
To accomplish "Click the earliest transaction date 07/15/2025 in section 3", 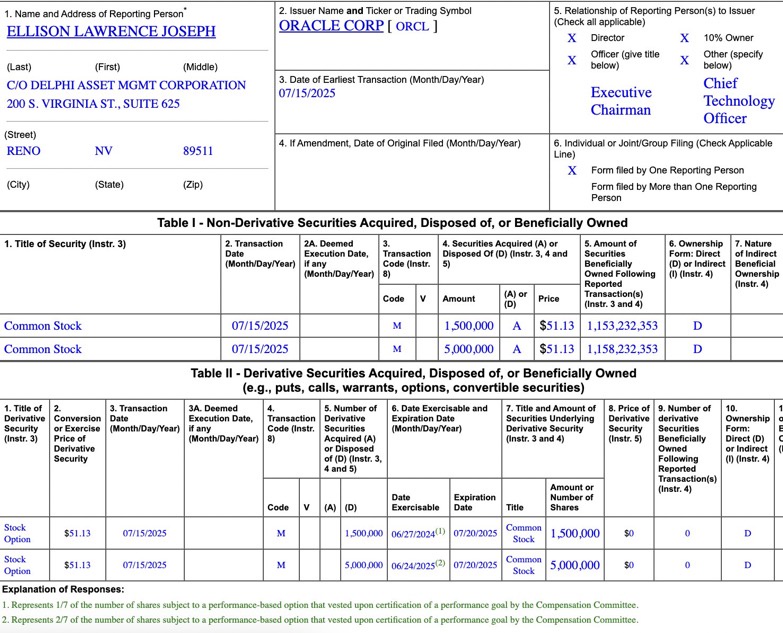I will pos(307,93).
